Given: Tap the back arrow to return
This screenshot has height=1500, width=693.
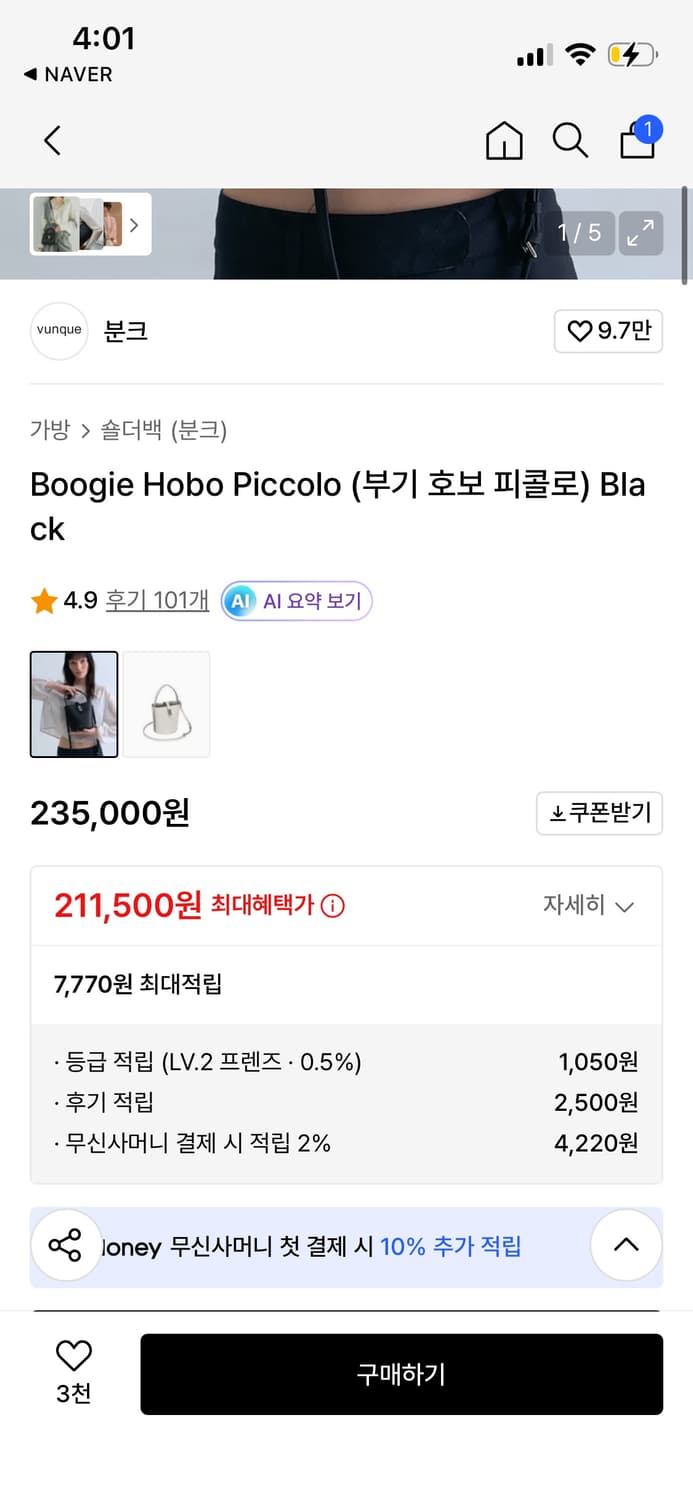Looking at the screenshot, I should (x=52, y=141).
